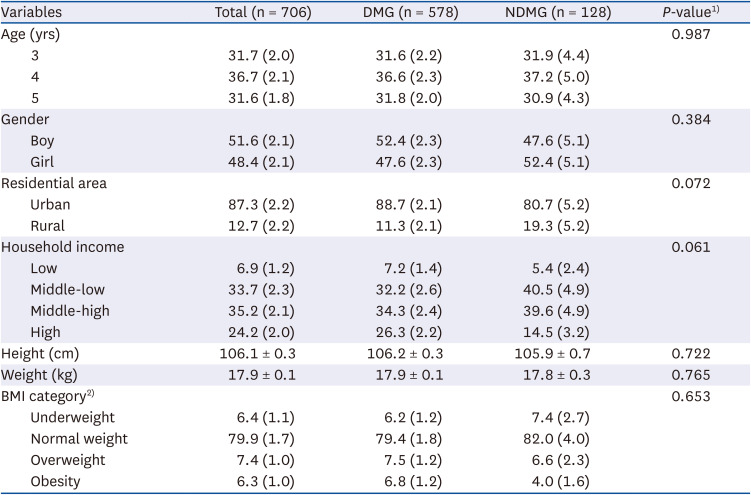This screenshot has height=495, width=751.
Task: Click the Household income row label
Action: tap(55, 247)
